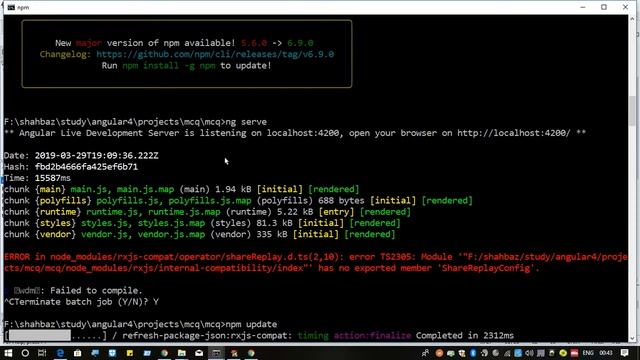Open the red flag tray icon
This screenshot has height=360, width=640.
click(x=574, y=353)
